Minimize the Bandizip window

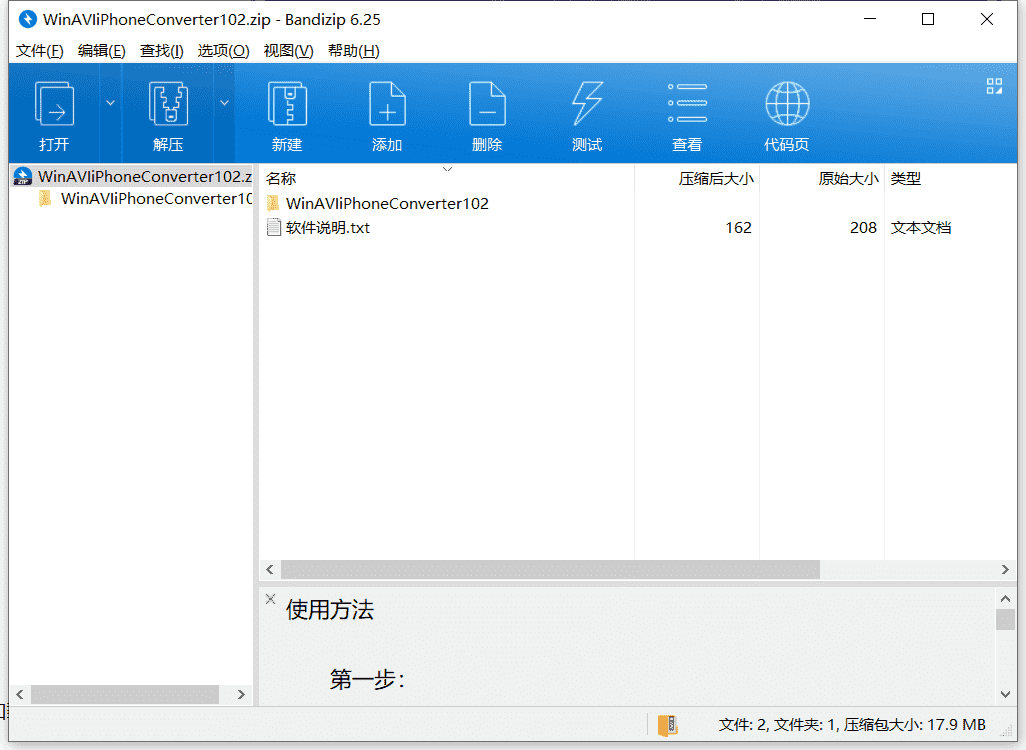(870, 19)
